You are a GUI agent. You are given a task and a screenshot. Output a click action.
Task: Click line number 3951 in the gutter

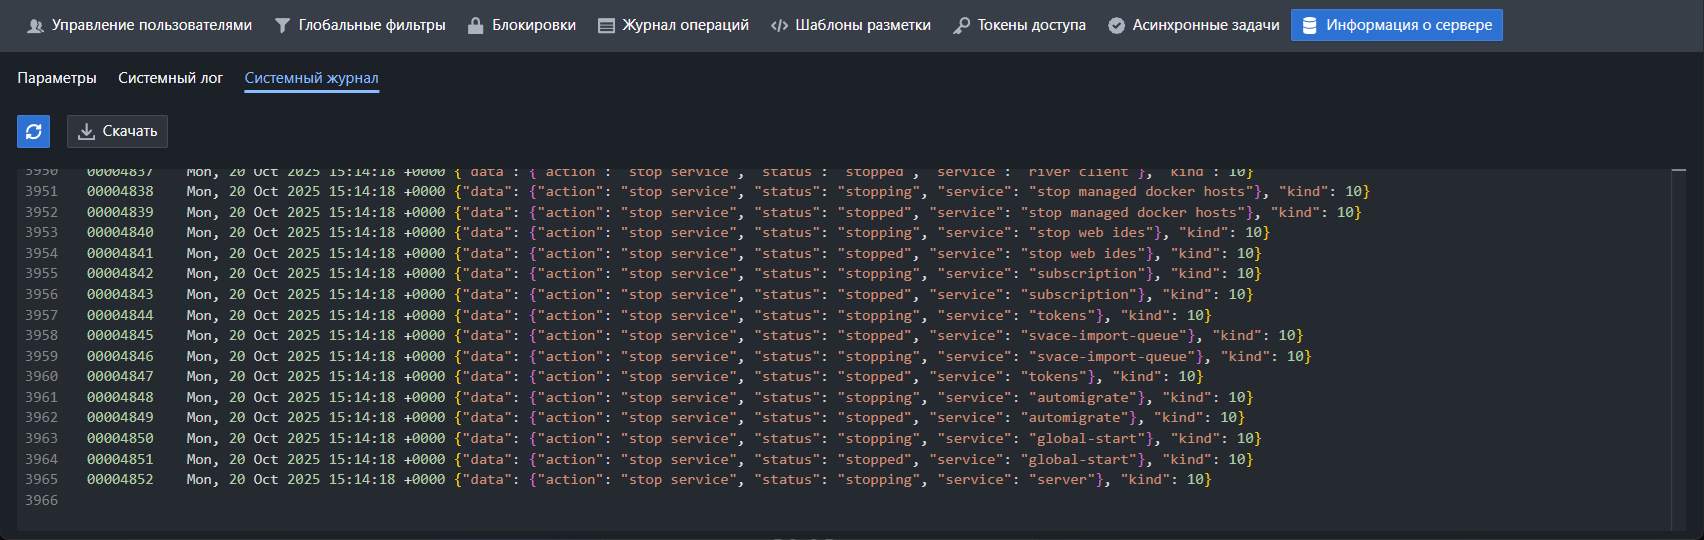click(41, 191)
